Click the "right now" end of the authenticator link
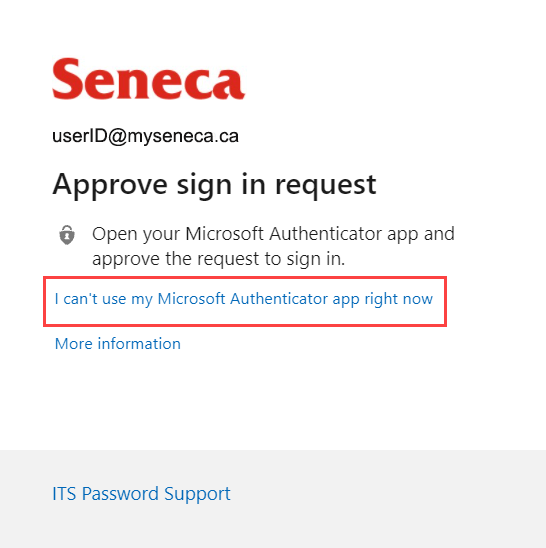546x548 pixels. 398,299
